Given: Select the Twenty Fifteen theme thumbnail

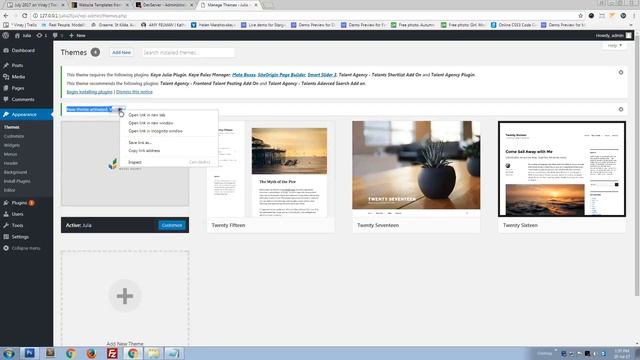Looking at the screenshot, I should pos(271,169).
